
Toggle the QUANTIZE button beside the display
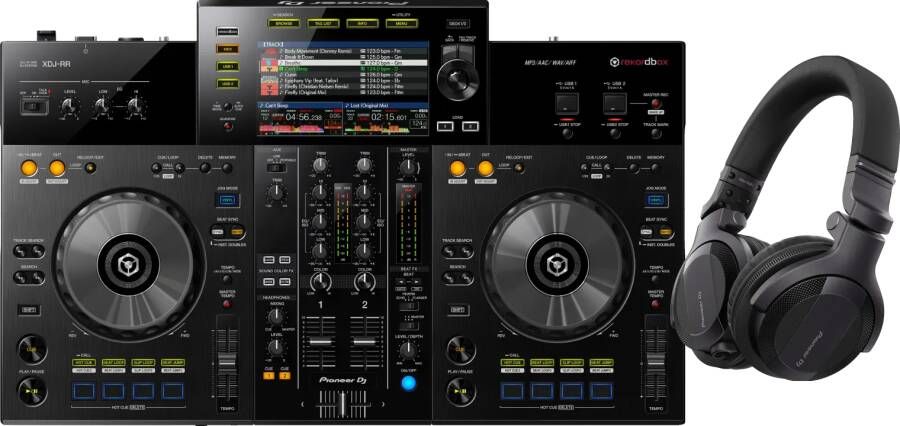228,125
